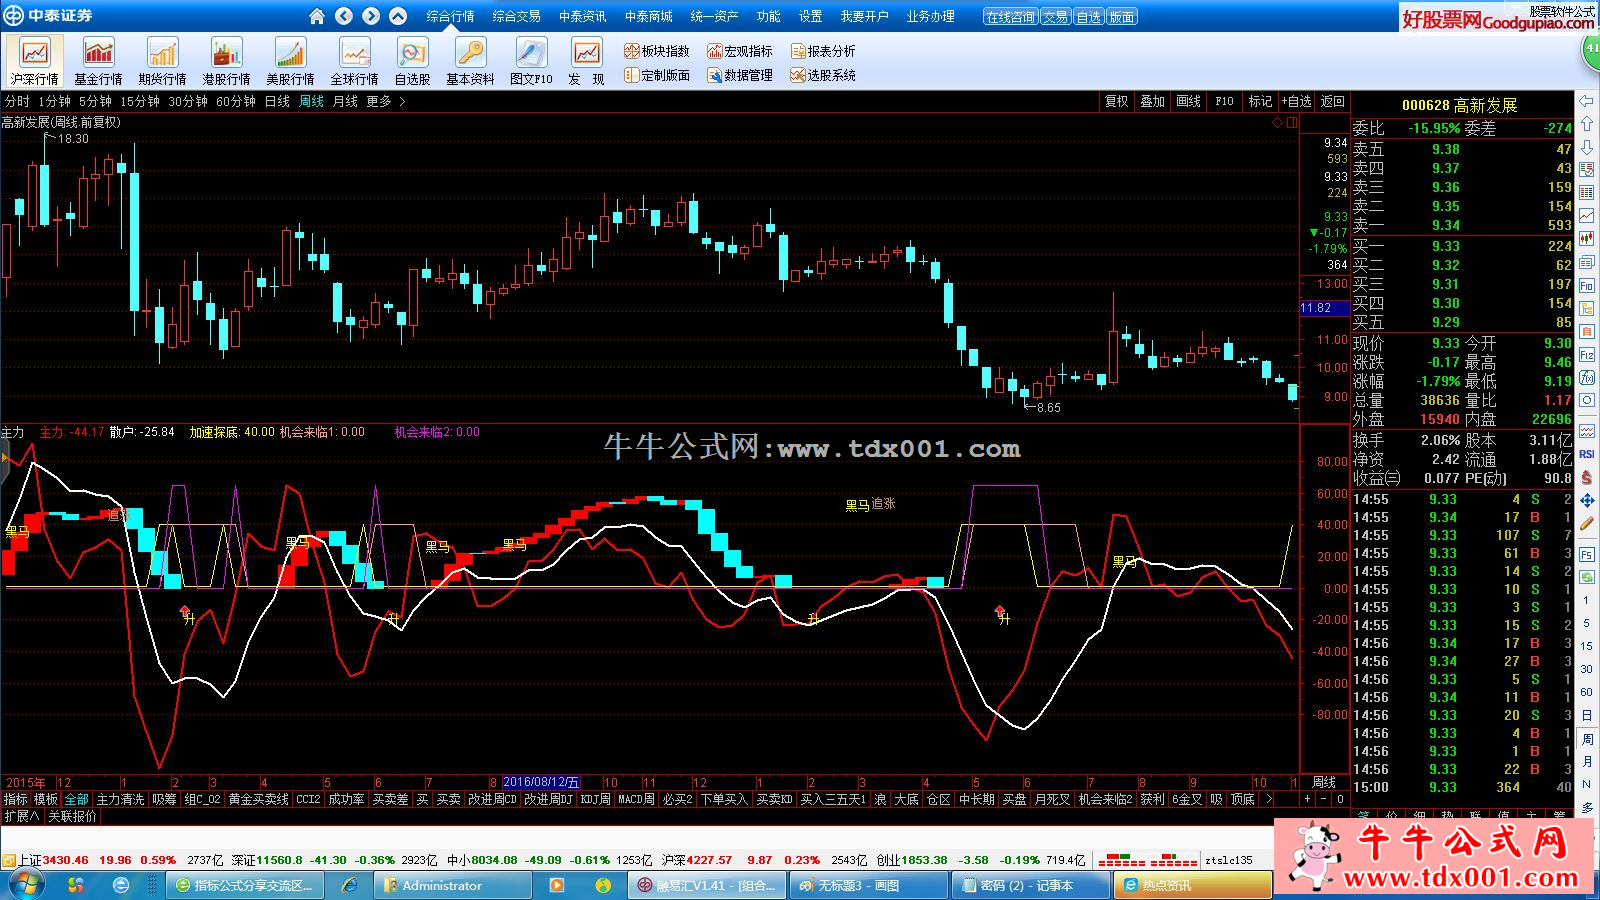Expand the 更多 periods list
Image resolution: width=1600 pixels, height=900 pixels.
385,101
